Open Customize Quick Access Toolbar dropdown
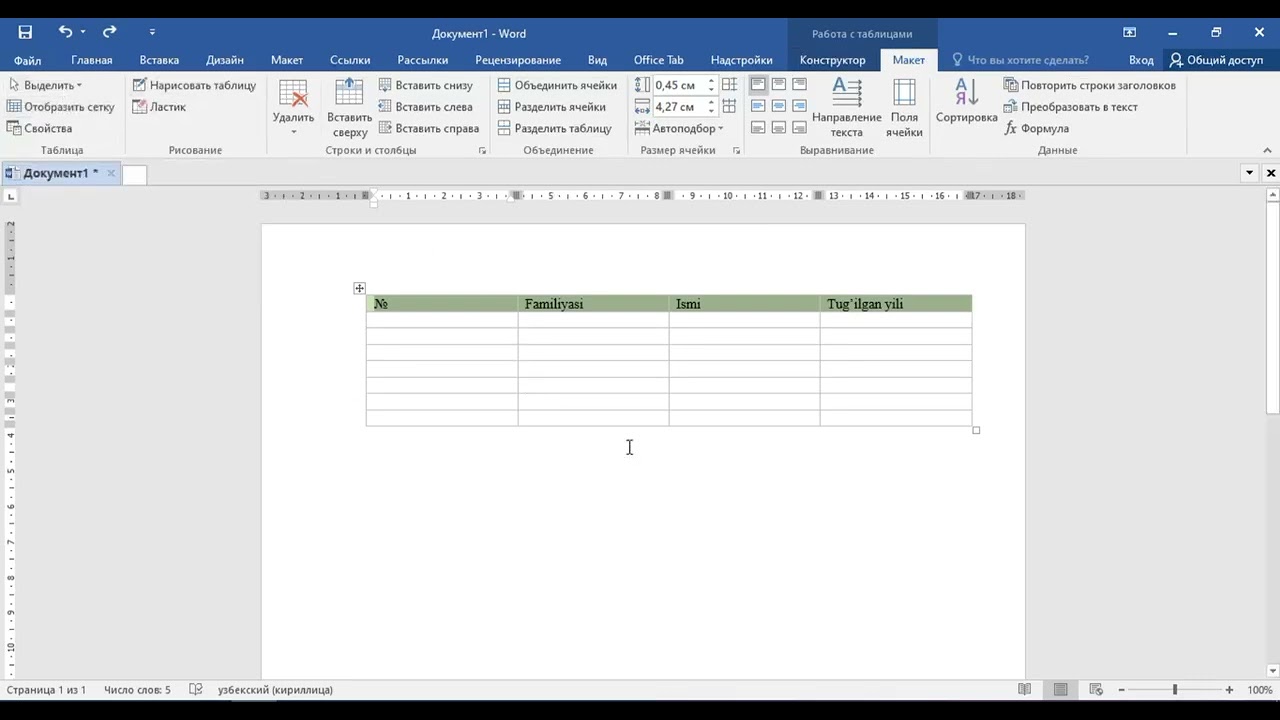1280x720 pixels. click(x=152, y=32)
